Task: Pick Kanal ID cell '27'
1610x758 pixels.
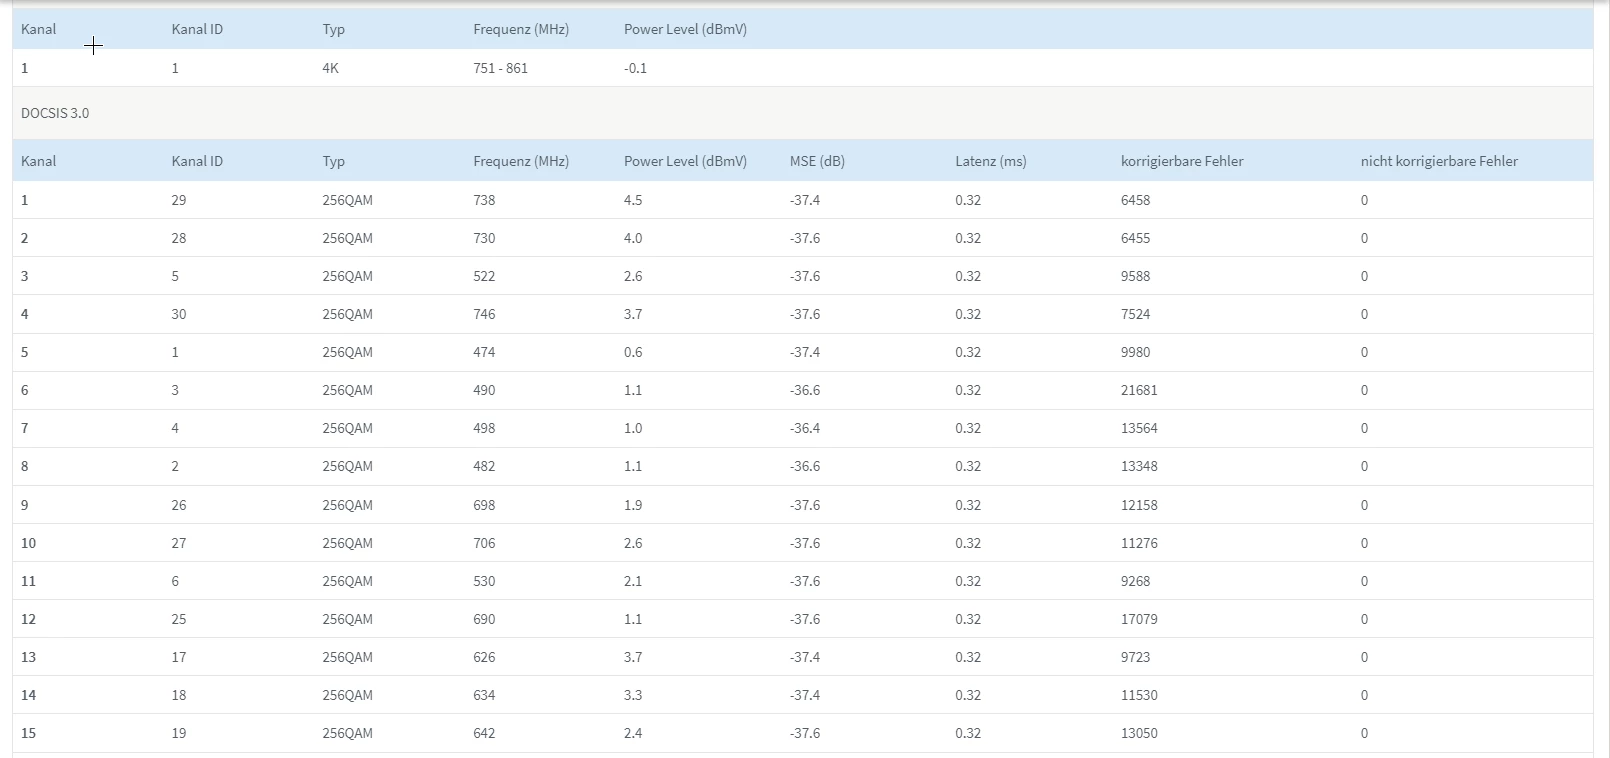Action: tap(179, 543)
